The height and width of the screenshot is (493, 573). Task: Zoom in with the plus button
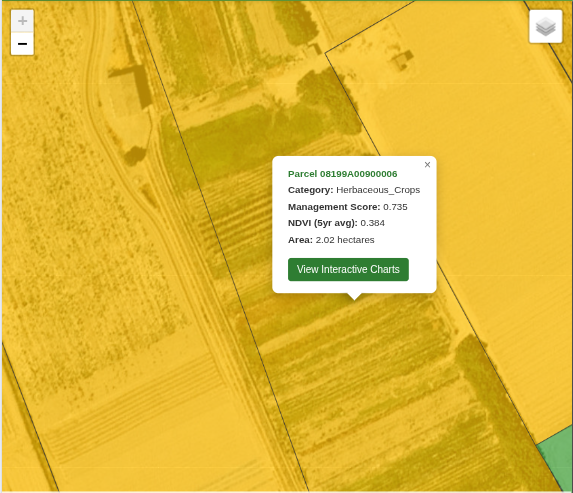22,21
